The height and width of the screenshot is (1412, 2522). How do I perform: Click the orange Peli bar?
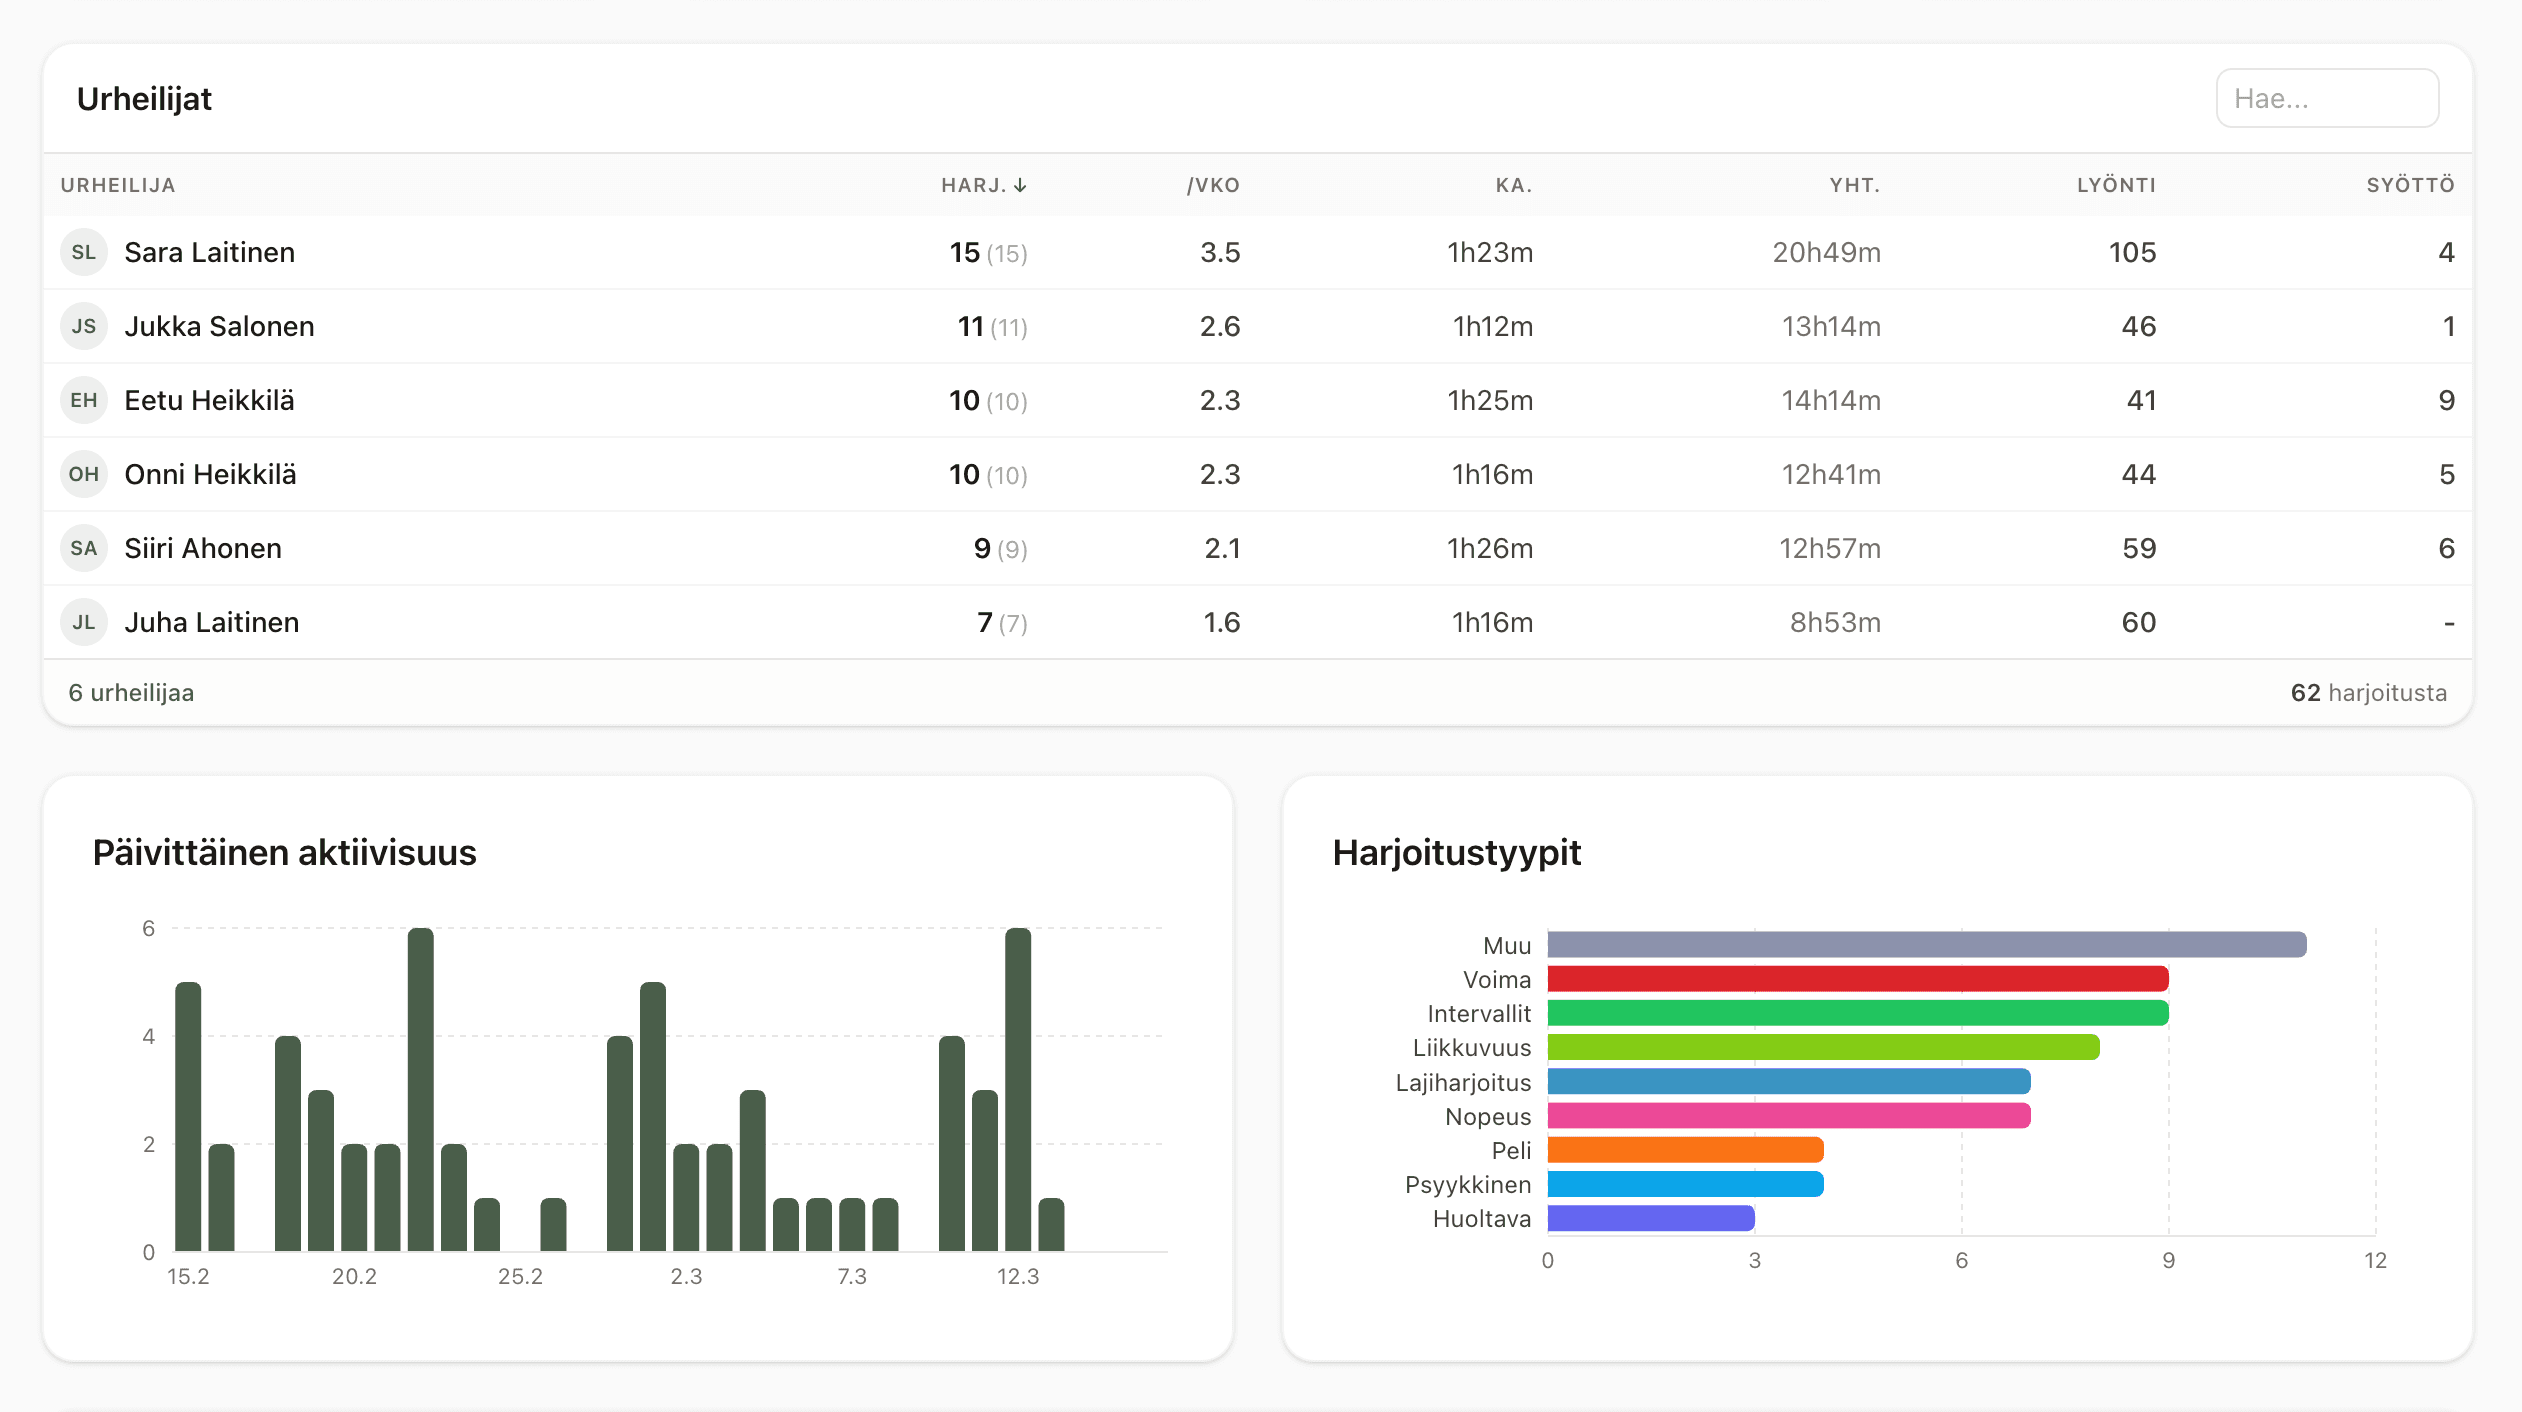[1685, 1150]
